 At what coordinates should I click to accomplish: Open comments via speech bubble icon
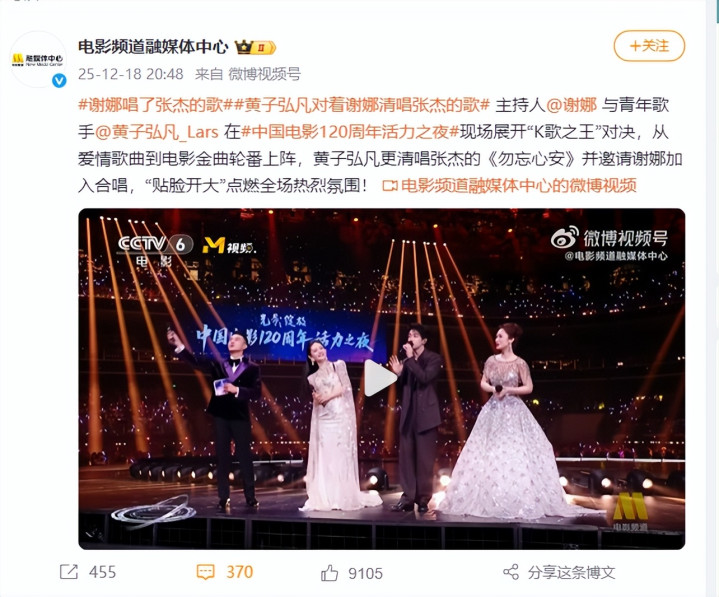coord(205,572)
